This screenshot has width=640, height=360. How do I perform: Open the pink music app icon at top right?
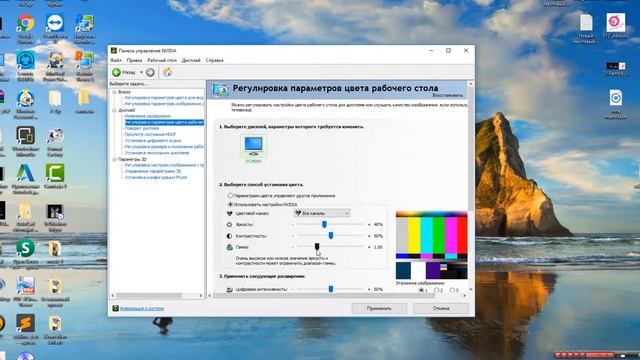coord(616,22)
